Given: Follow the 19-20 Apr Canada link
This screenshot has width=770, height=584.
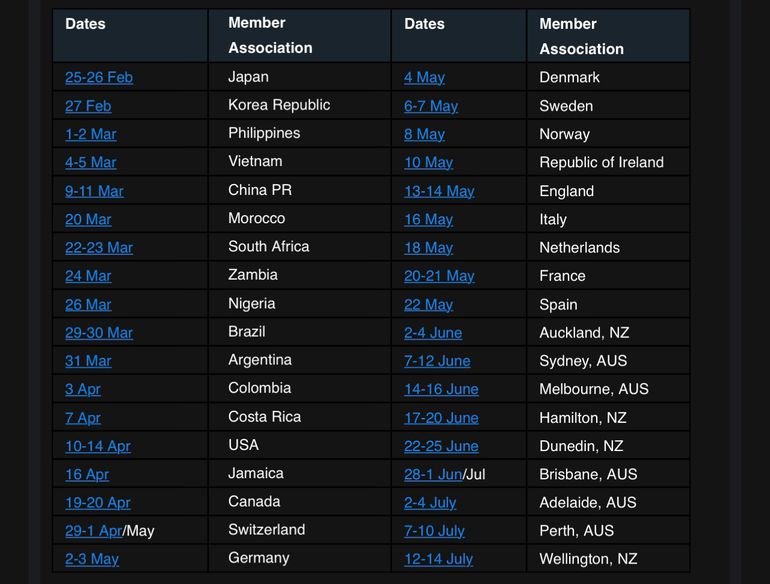Looking at the screenshot, I should 97,503.
